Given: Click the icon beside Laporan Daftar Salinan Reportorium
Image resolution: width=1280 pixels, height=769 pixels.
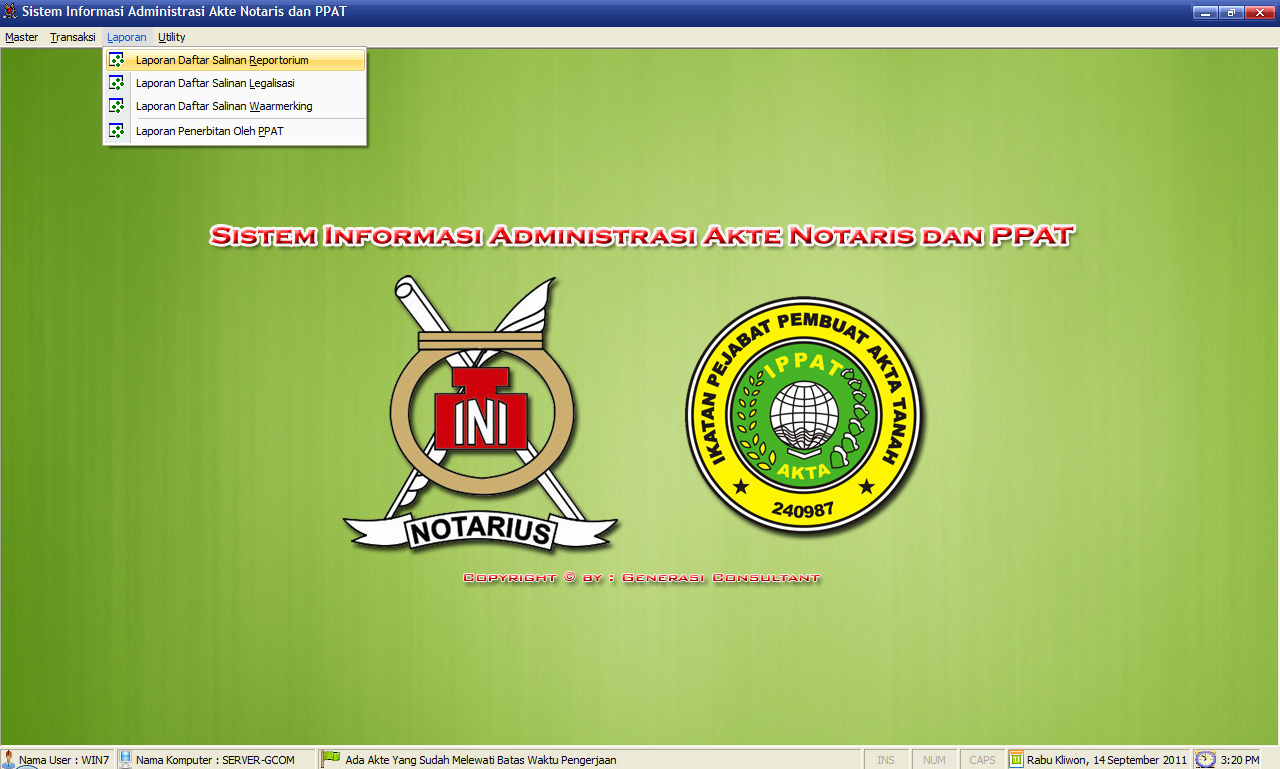Looking at the screenshot, I should 117,60.
